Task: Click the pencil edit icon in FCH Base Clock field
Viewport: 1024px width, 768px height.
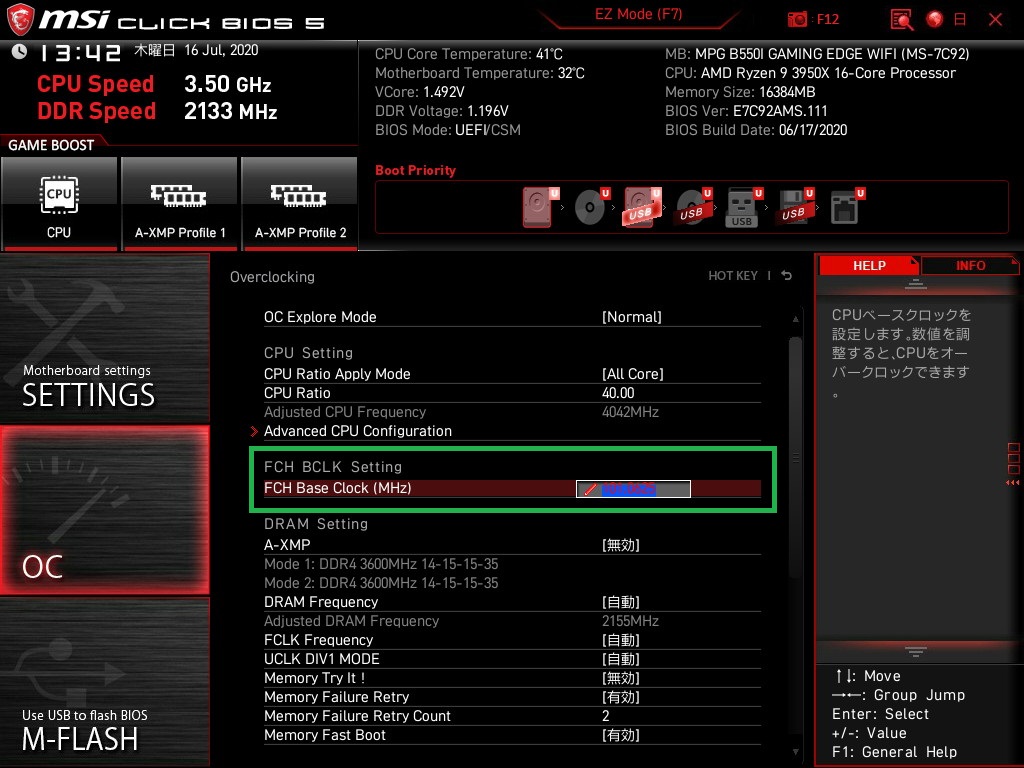Action: click(590, 489)
